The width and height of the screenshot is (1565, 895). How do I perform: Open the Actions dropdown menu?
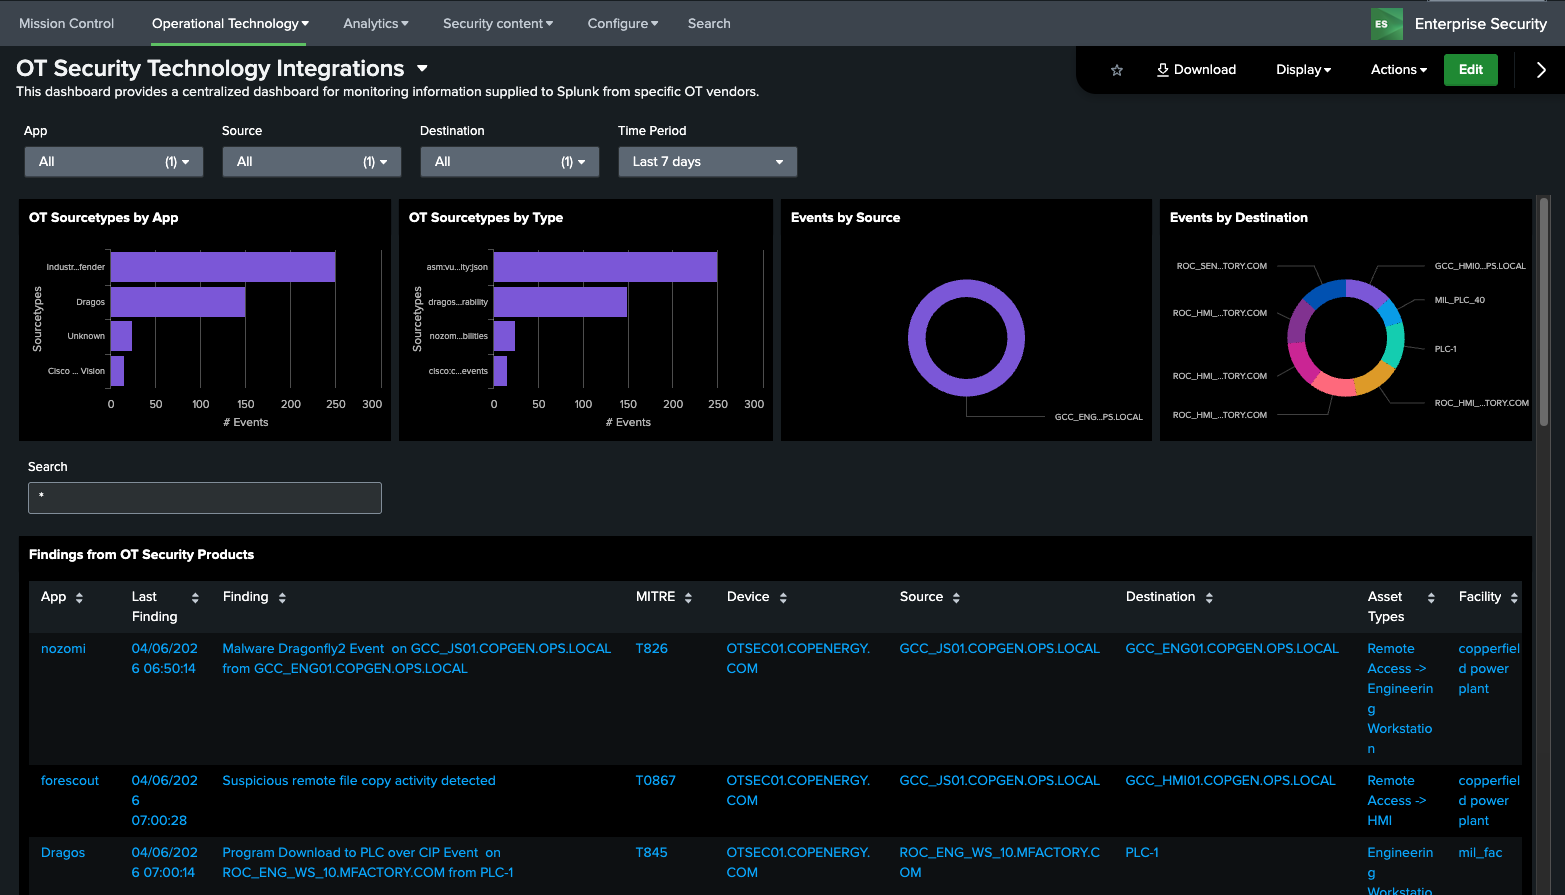click(x=1398, y=70)
